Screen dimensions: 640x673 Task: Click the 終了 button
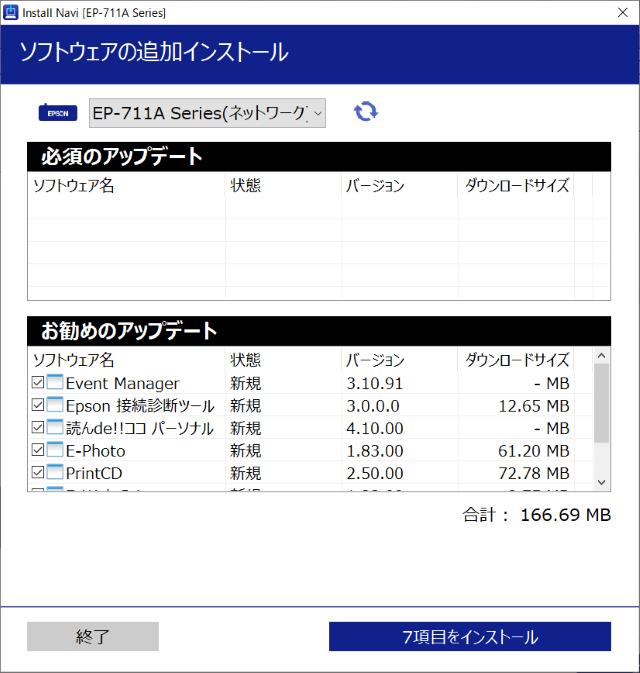tap(93, 637)
